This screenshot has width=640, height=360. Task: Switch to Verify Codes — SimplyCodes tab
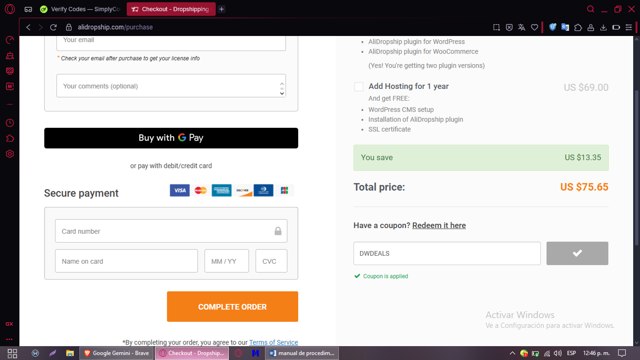point(81,9)
